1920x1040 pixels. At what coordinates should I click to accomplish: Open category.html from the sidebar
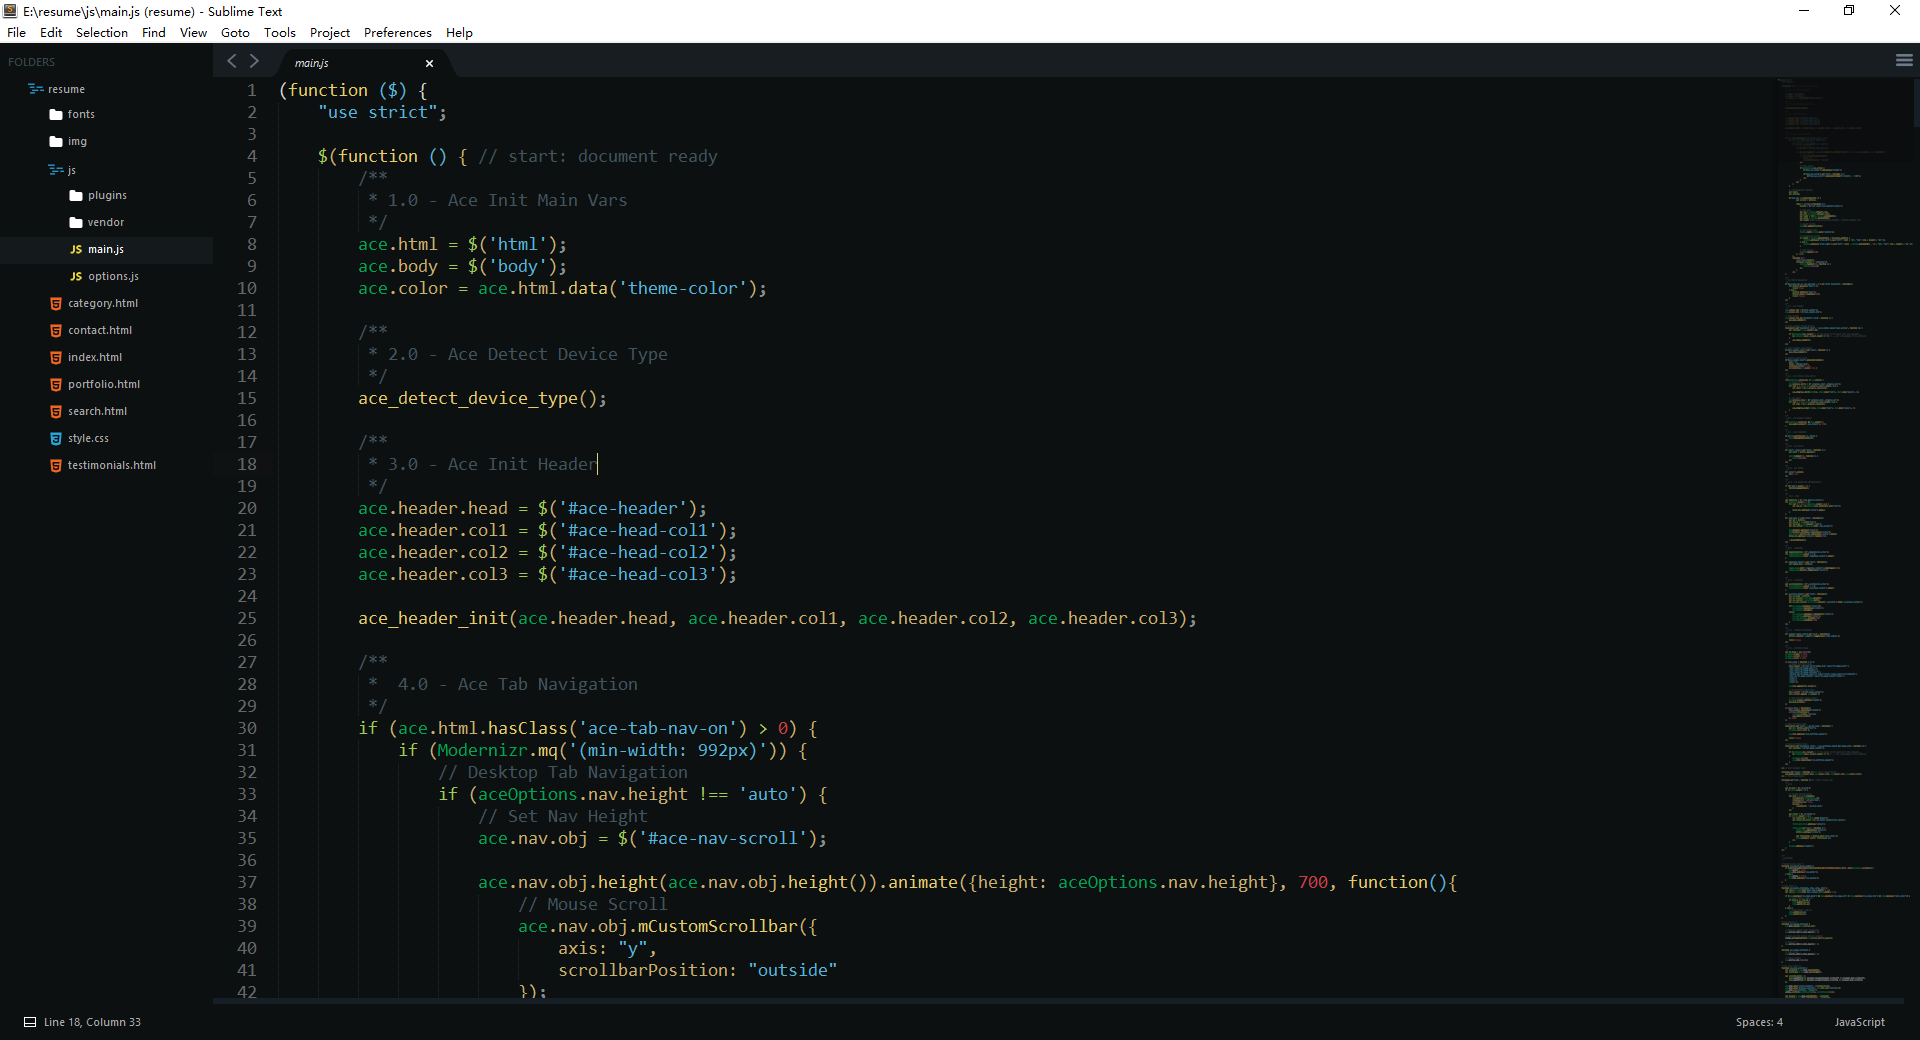point(103,303)
